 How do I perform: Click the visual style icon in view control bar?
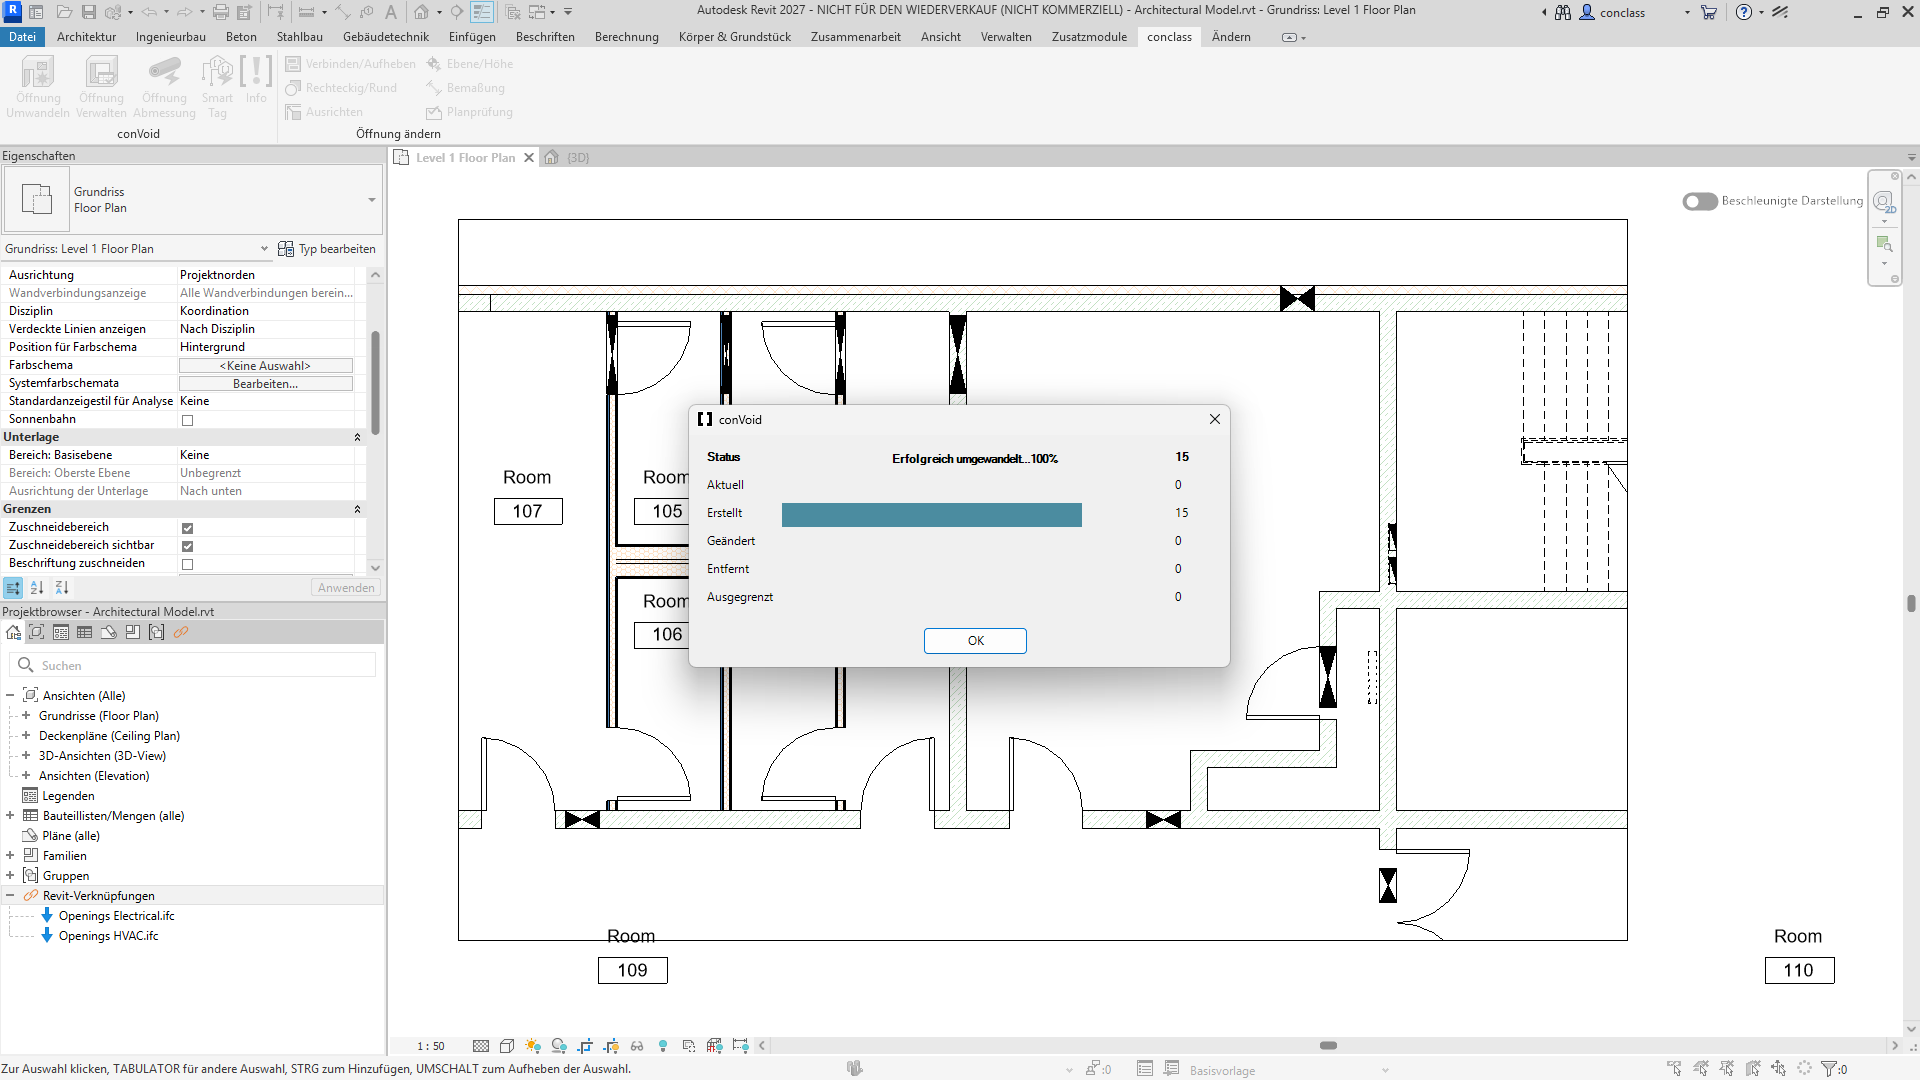tap(507, 1046)
